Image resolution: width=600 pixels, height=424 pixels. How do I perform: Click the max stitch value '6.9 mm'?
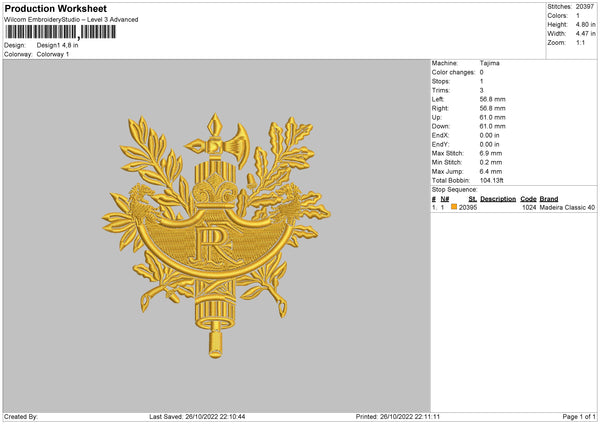tap(491, 153)
